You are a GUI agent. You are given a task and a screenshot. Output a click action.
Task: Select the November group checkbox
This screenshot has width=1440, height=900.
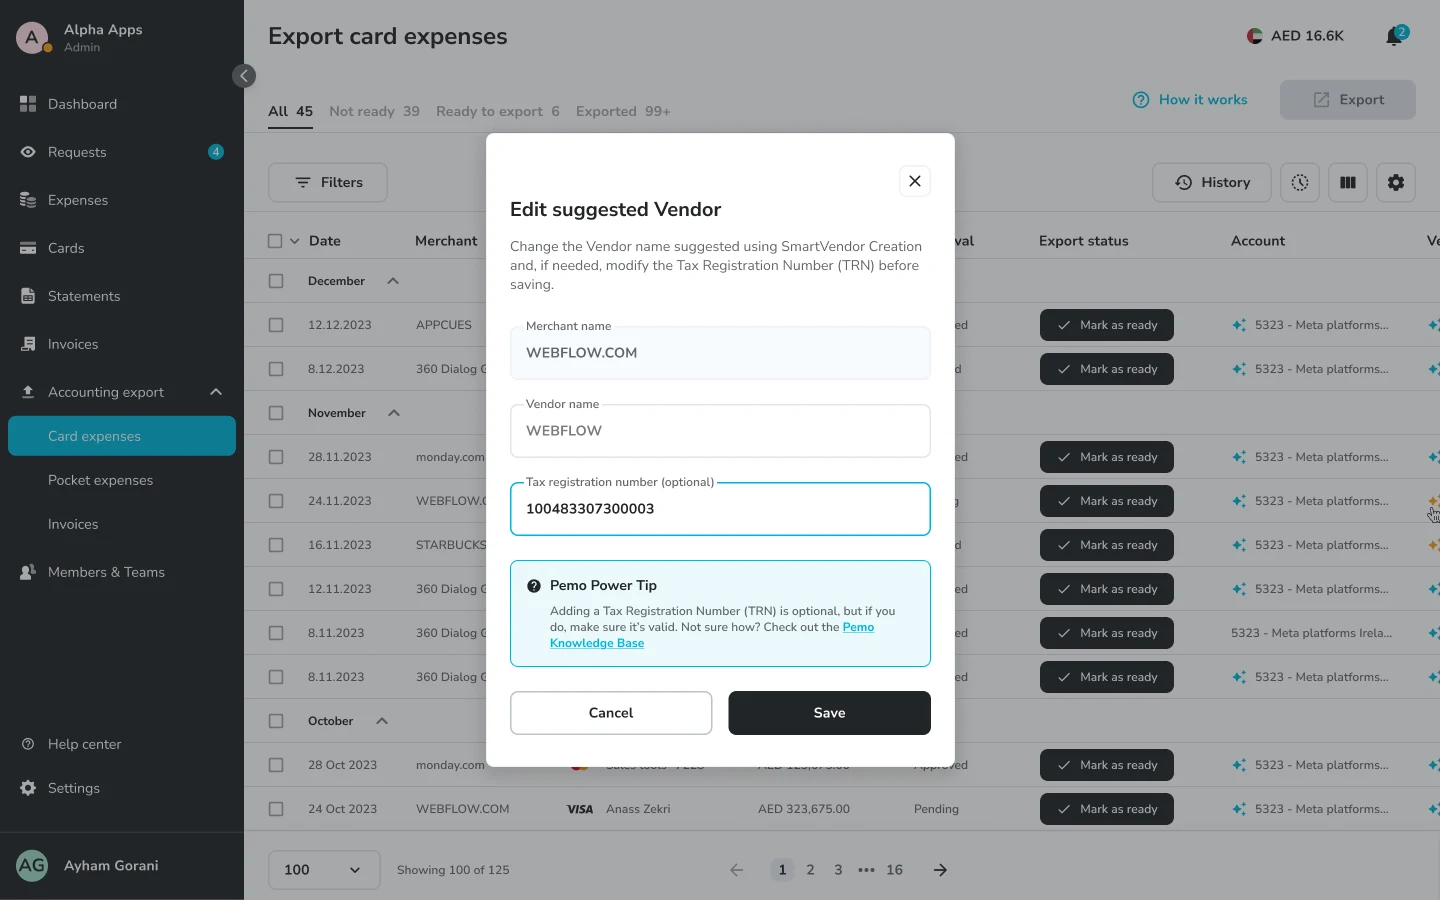point(276,413)
